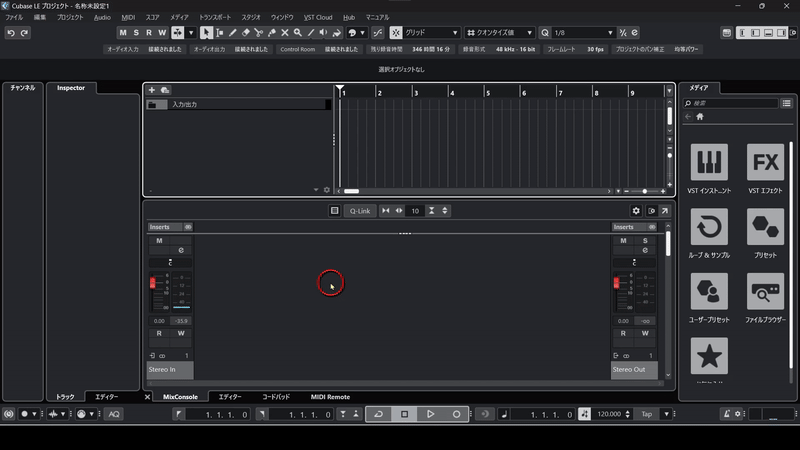Select the Erase tool
This screenshot has width=800, height=450.
tap(245, 33)
